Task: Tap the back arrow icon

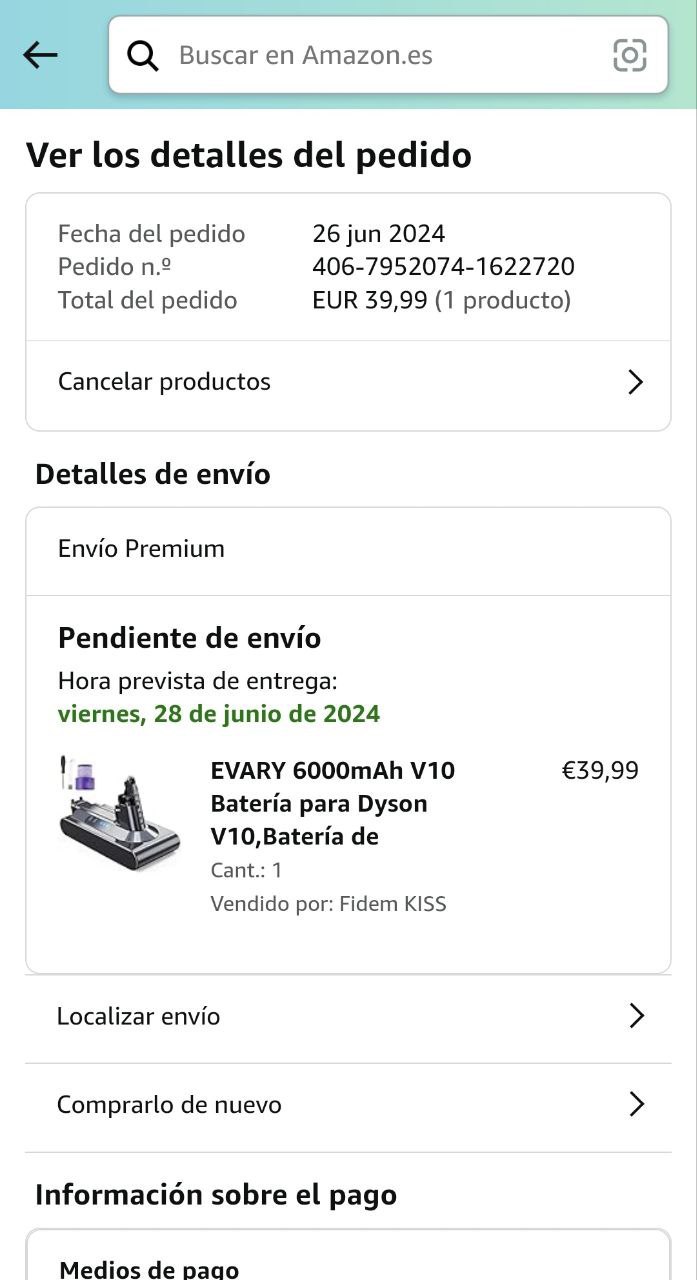Action: (x=40, y=55)
